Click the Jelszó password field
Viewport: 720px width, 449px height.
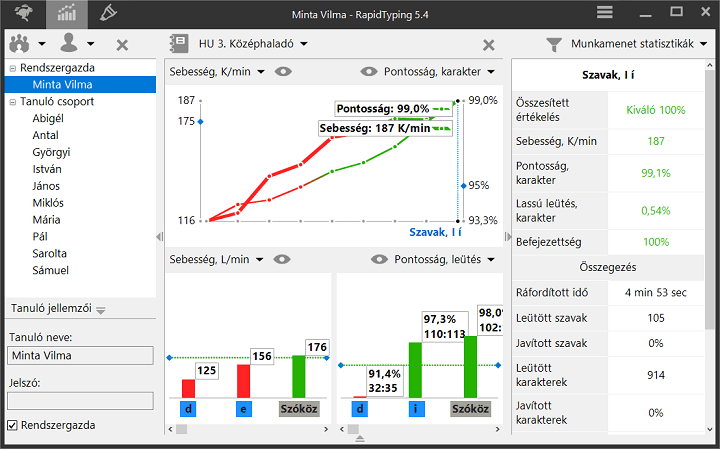(x=80, y=401)
